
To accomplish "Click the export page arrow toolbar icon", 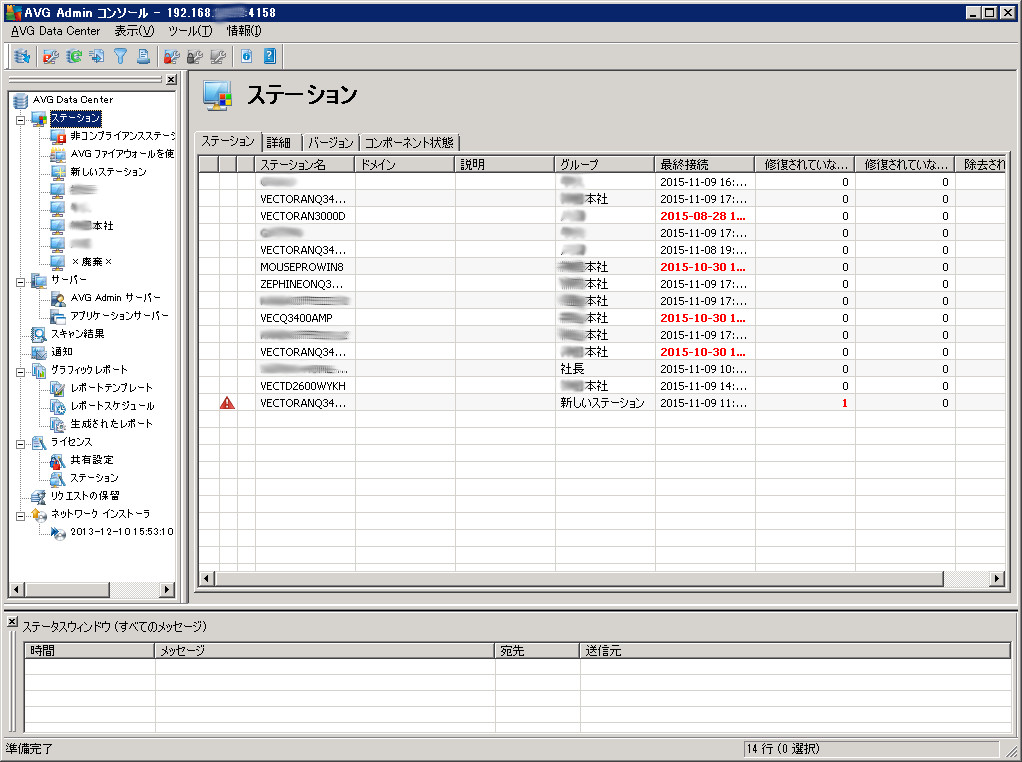I will [x=96, y=57].
